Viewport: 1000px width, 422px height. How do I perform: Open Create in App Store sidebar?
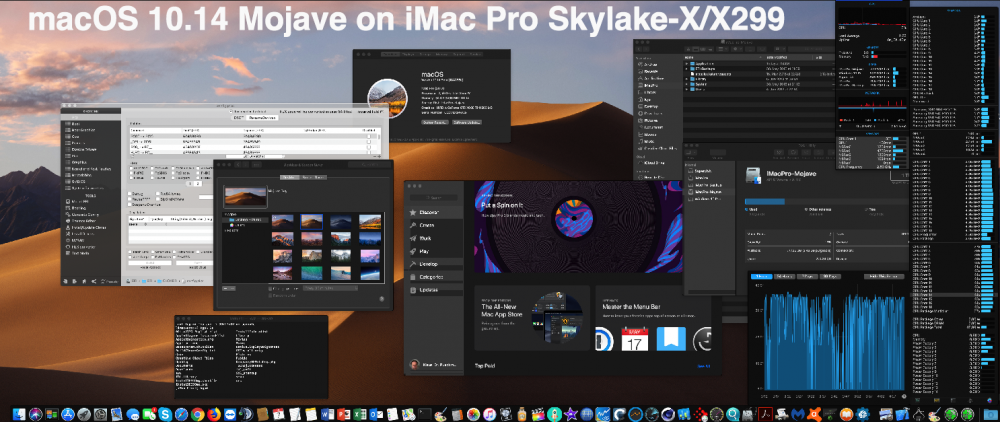click(436, 225)
